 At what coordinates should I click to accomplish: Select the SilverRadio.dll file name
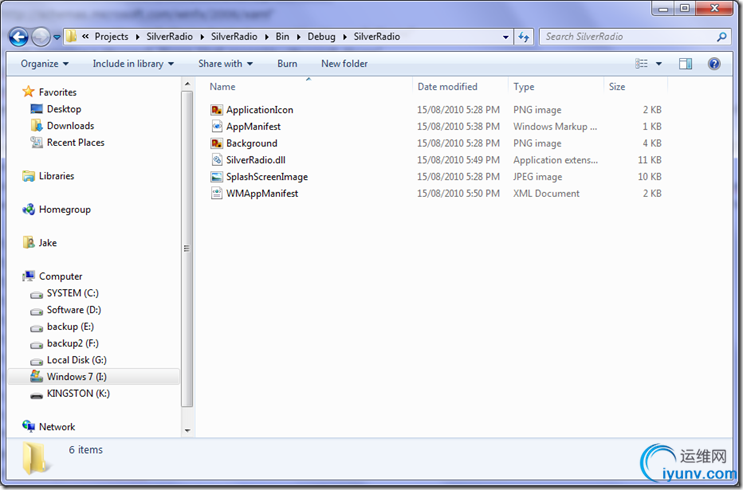click(256, 160)
